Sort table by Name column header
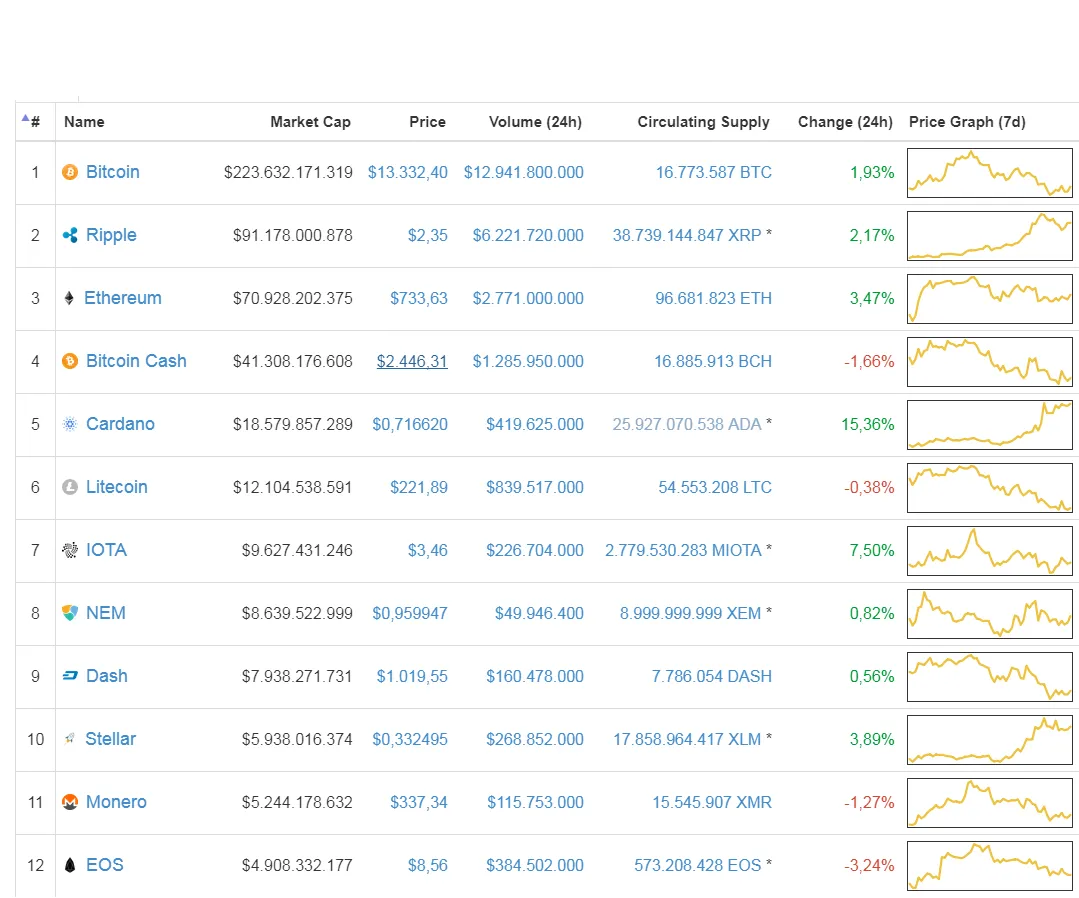 (x=84, y=122)
